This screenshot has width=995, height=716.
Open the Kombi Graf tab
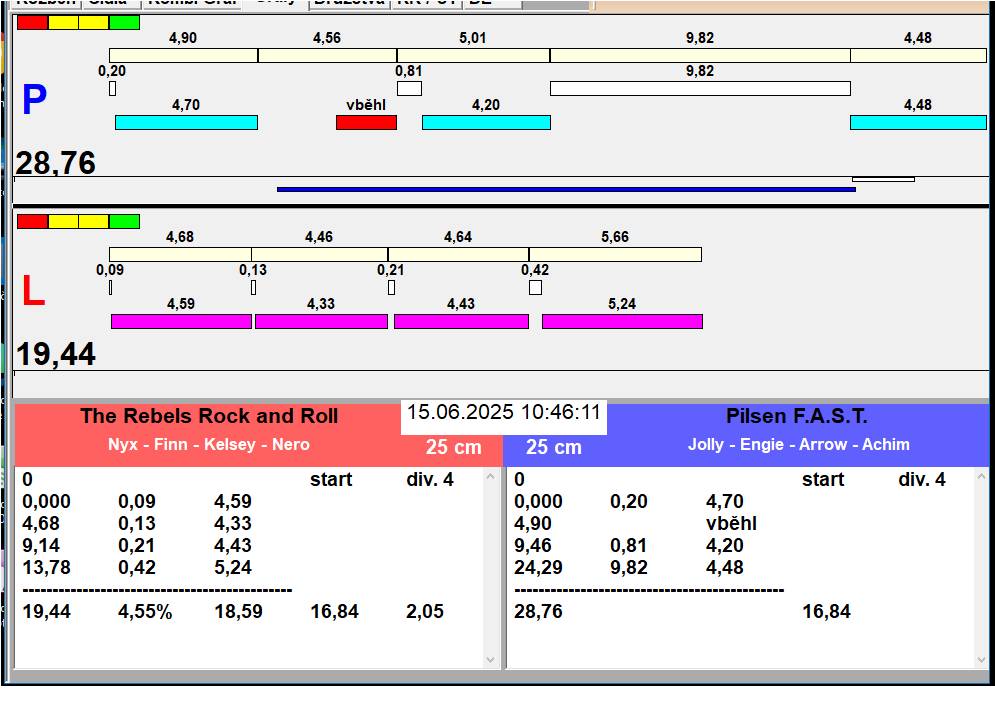click(192, 3)
